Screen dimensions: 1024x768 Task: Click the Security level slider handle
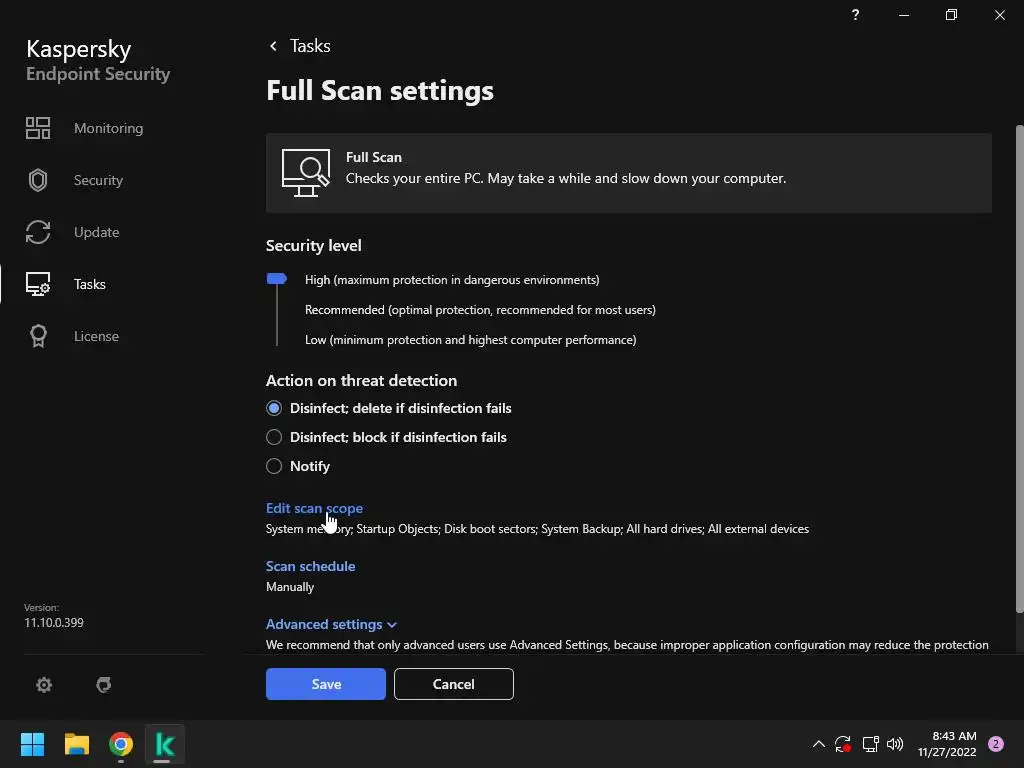click(277, 279)
